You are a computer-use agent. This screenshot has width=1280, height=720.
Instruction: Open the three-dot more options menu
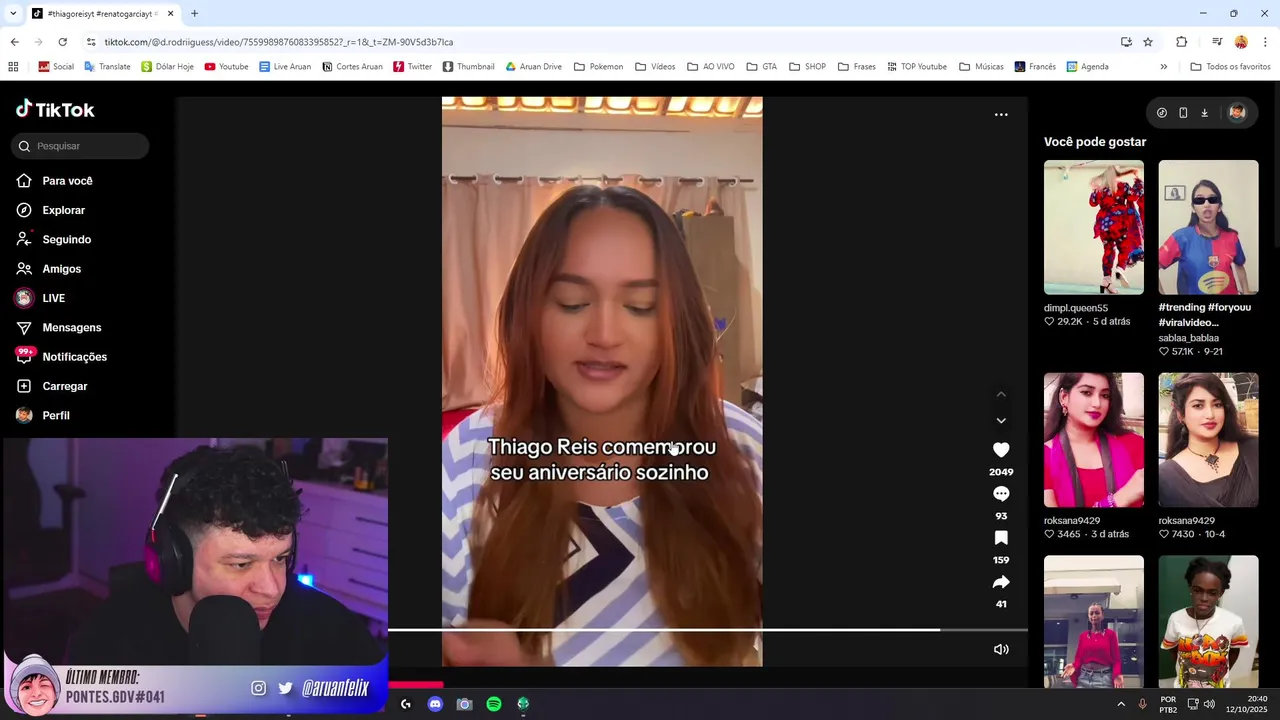[x=1001, y=115]
